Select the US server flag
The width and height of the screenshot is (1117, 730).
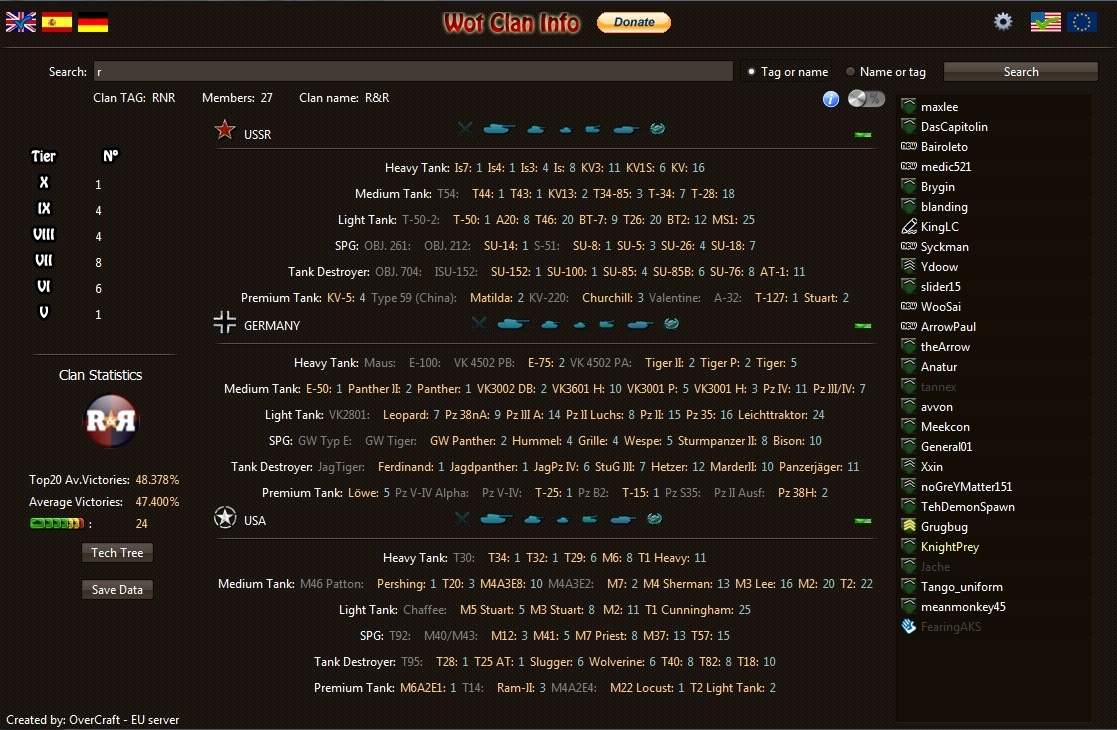[x=1046, y=22]
